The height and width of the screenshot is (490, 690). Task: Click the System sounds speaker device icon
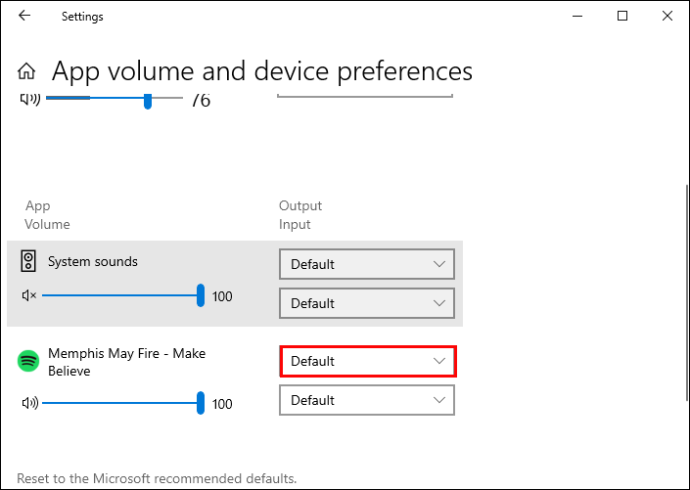[x=28, y=261]
